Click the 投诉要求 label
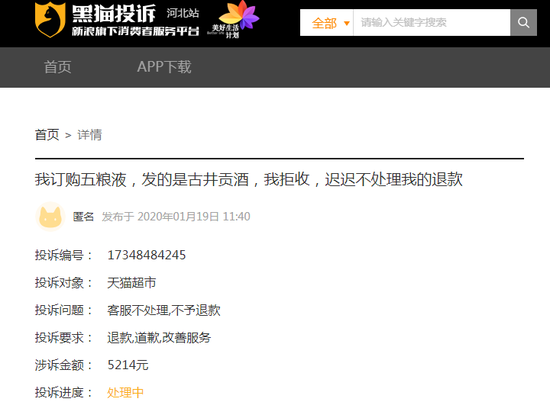The height and width of the screenshot is (418, 550). point(63,338)
